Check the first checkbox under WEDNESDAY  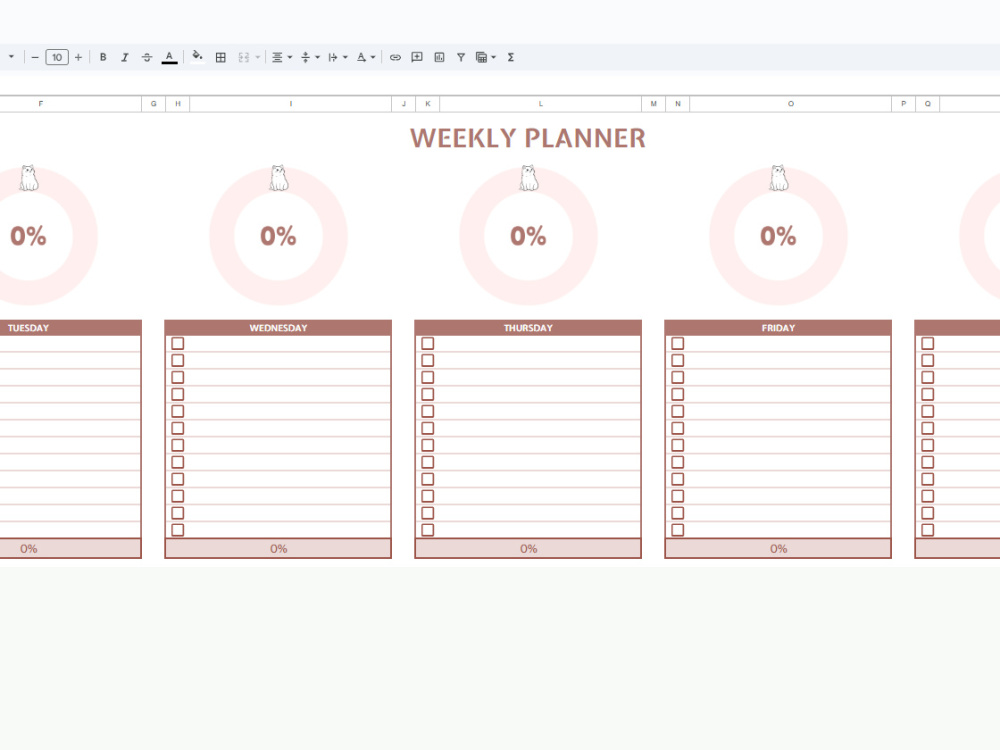coord(178,344)
